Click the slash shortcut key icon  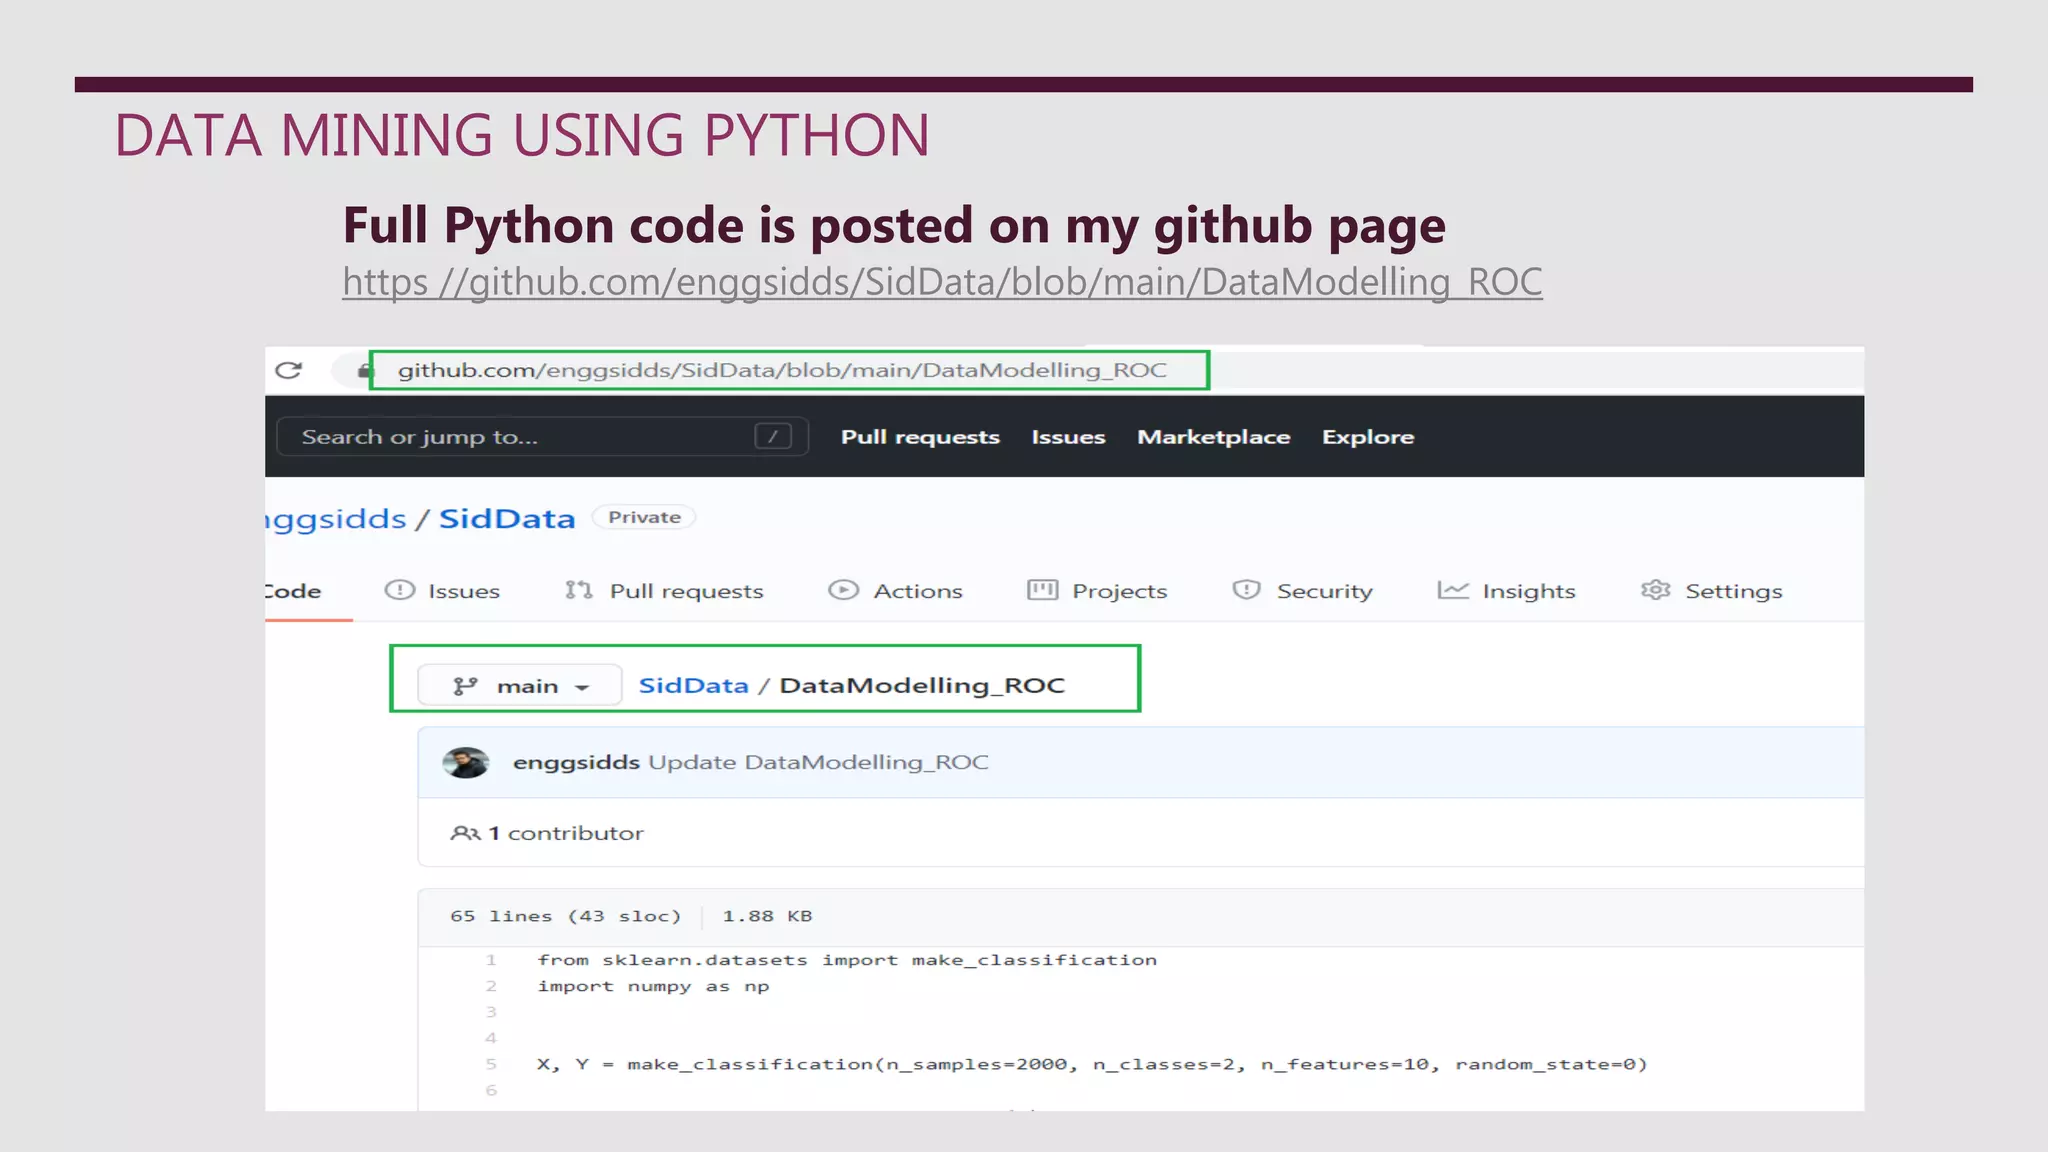click(x=773, y=437)
